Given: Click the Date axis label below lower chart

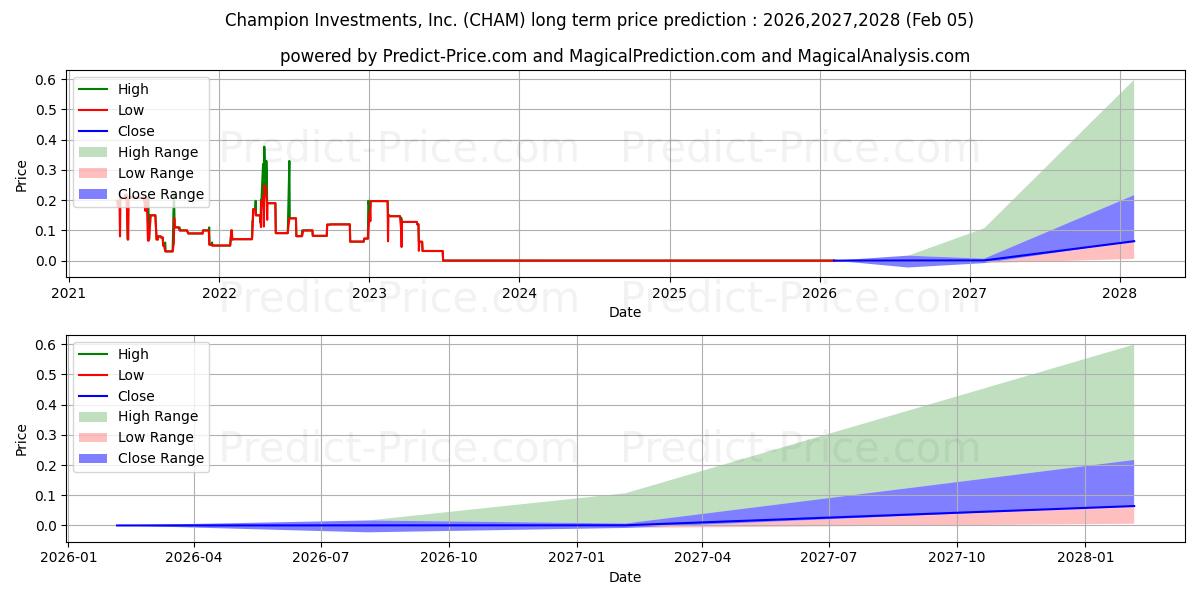Looking at the screenshot, I should [x=625, y=577].
